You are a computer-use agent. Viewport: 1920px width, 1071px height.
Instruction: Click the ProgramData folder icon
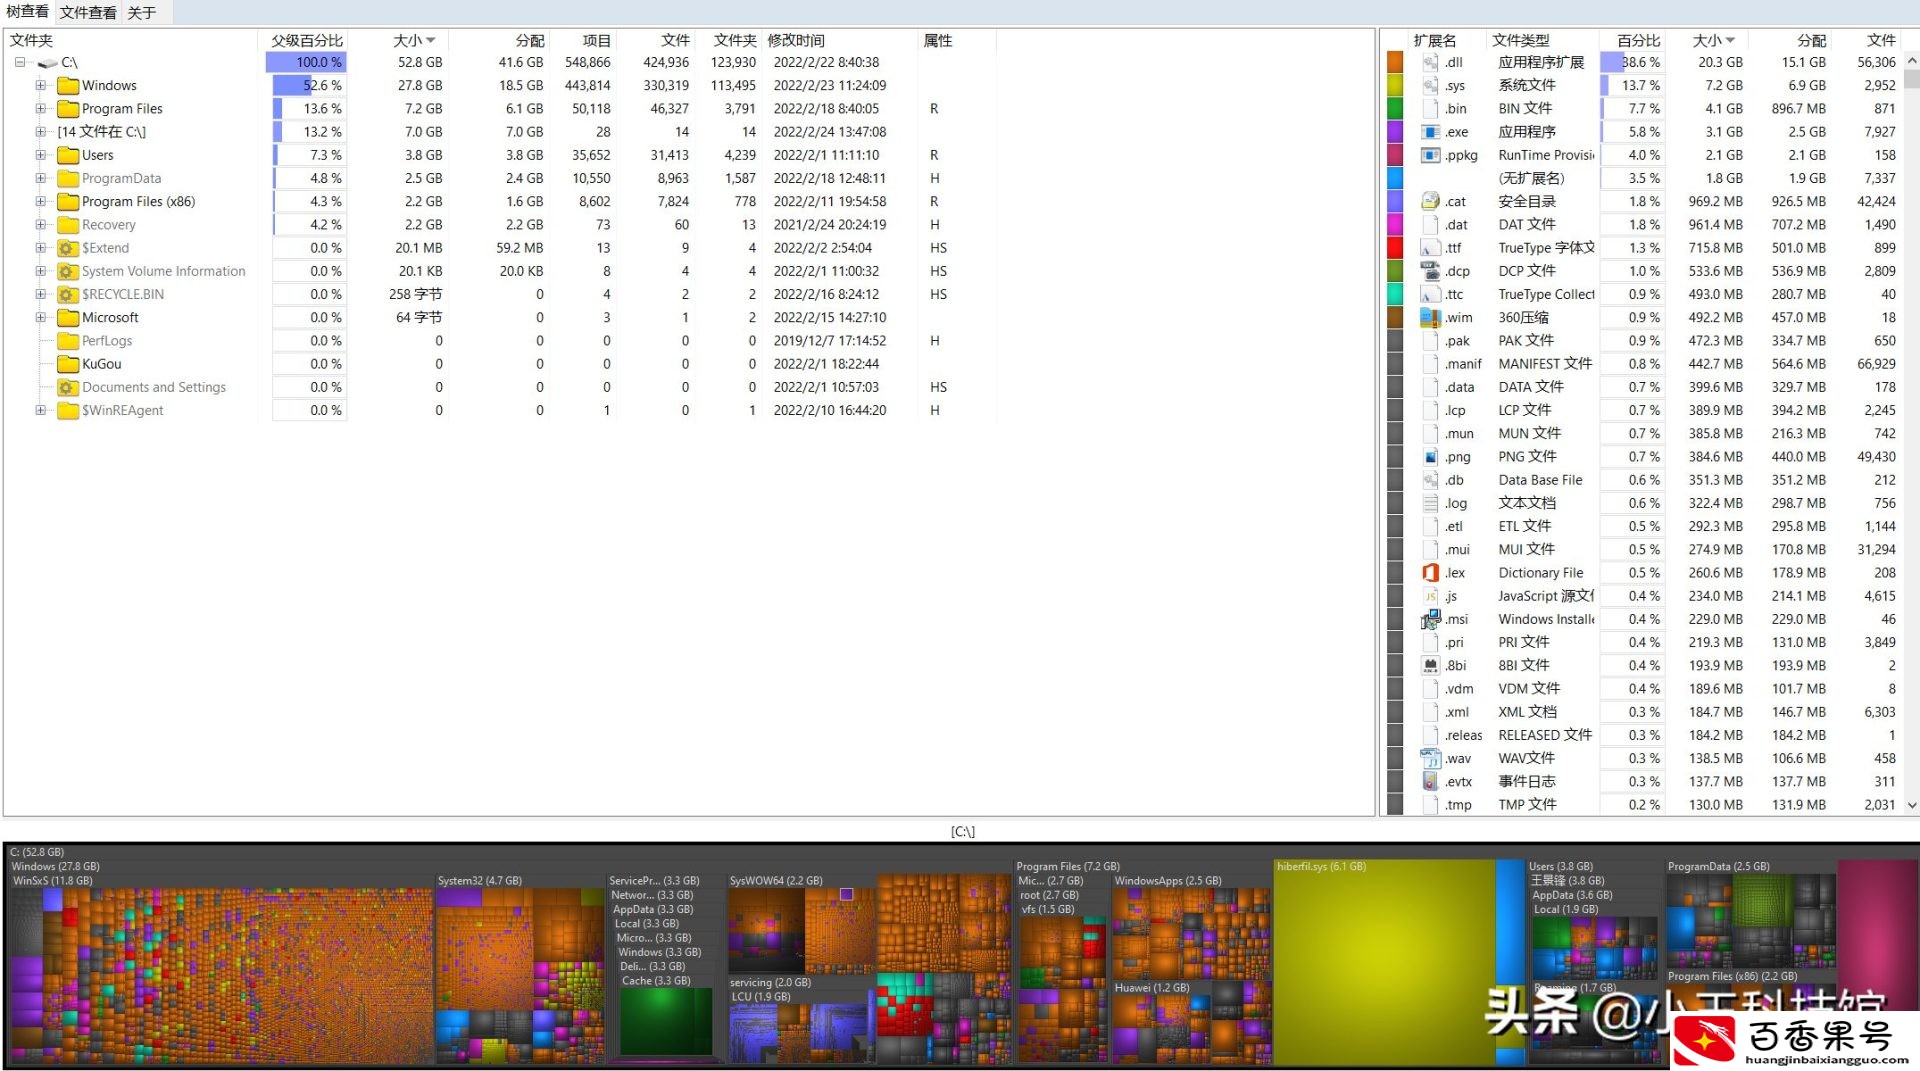pos(68,178)
